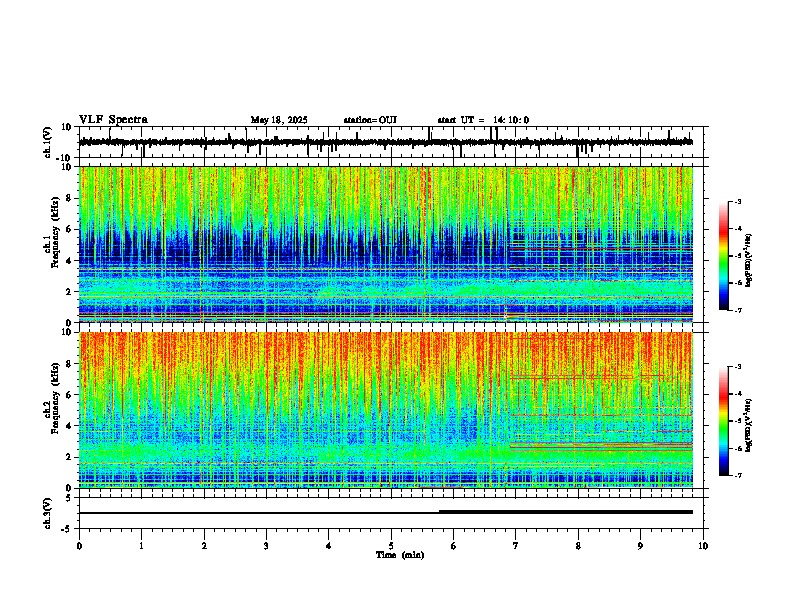Select the ch.2 colorbar log(PSD) label
Image resolution: width=792 pixels, height=612 pixels.
[x=749, y=425]
